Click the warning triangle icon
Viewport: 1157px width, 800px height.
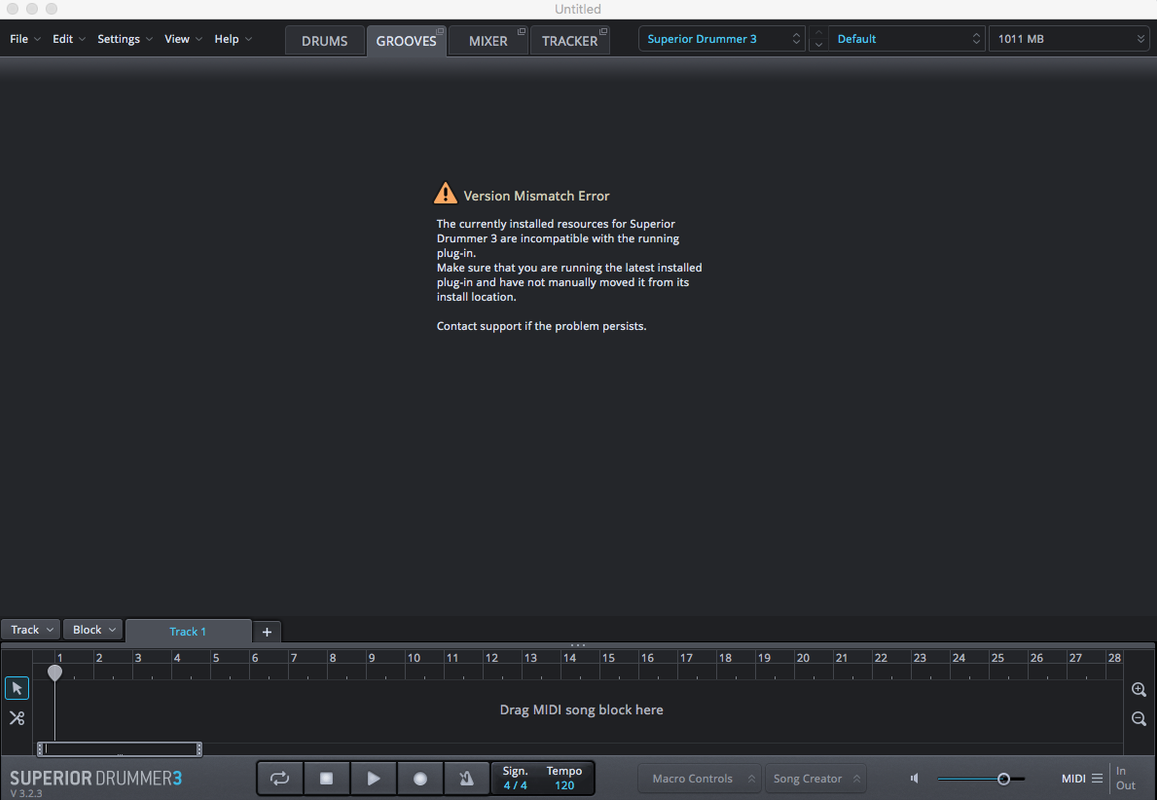pyautogui.click(x=445, y=193)
